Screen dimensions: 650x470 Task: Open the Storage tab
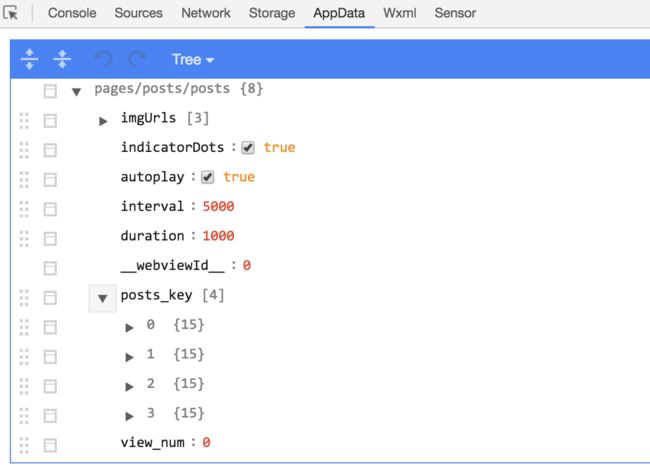[272, 13]
